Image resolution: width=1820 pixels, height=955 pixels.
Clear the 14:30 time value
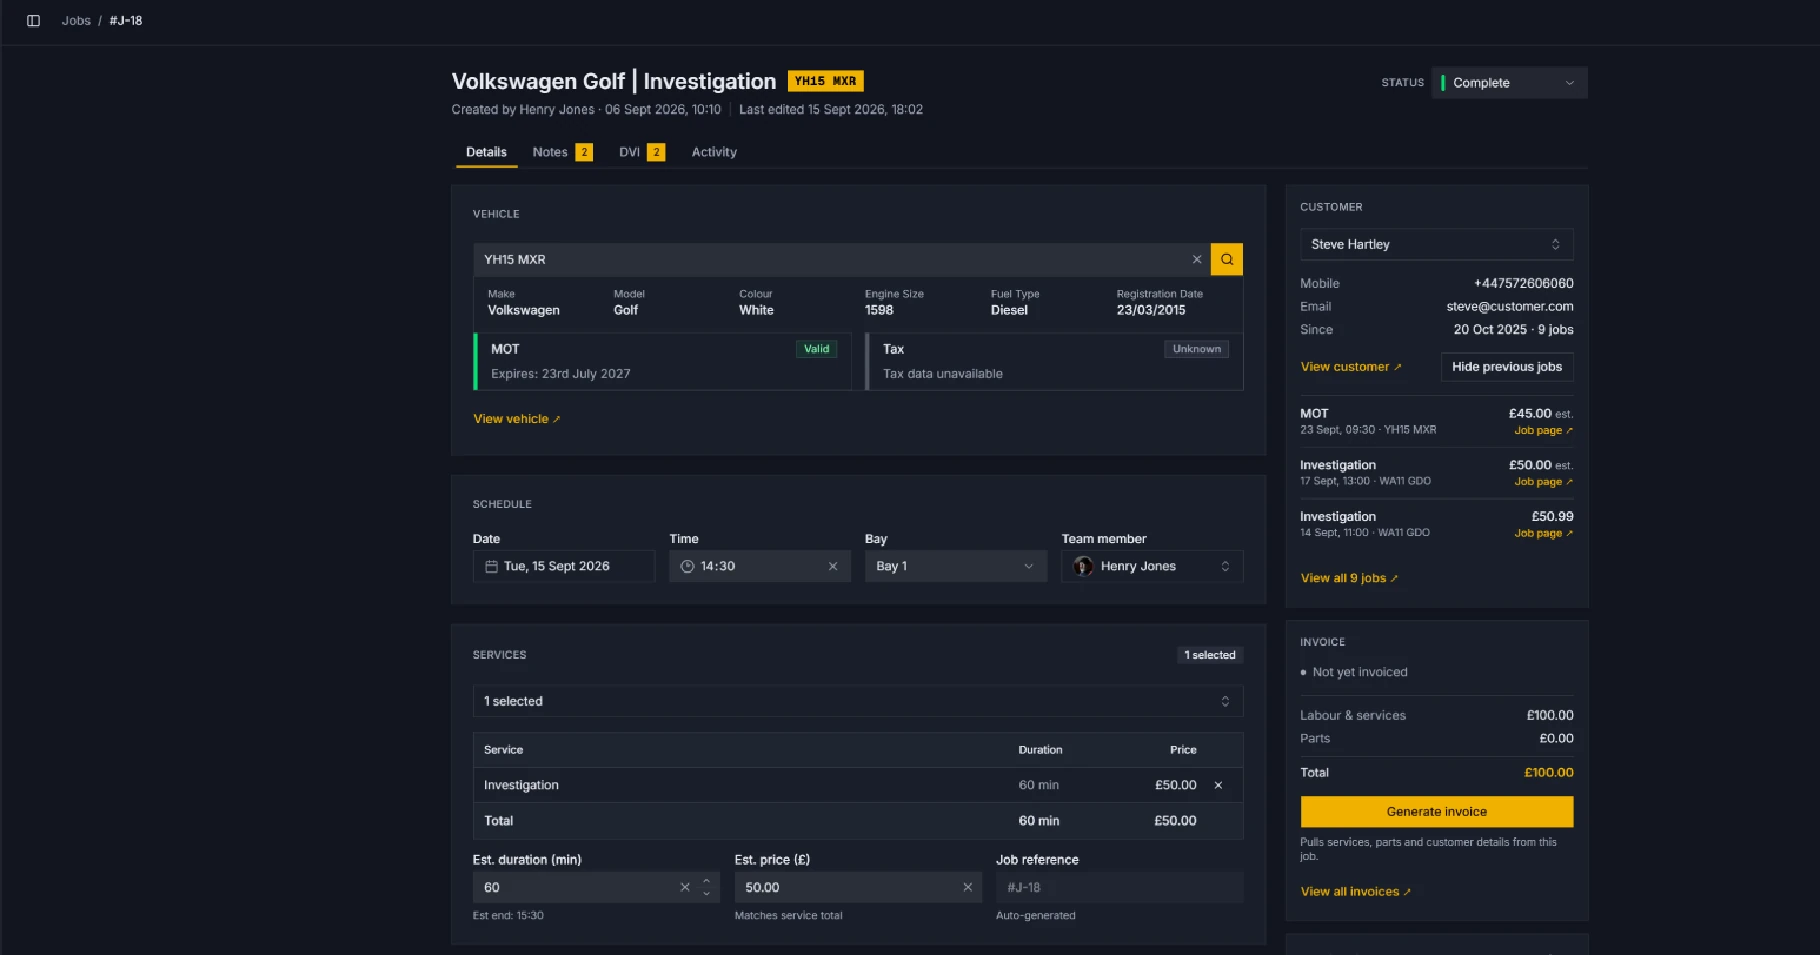(x=832, y=566)
